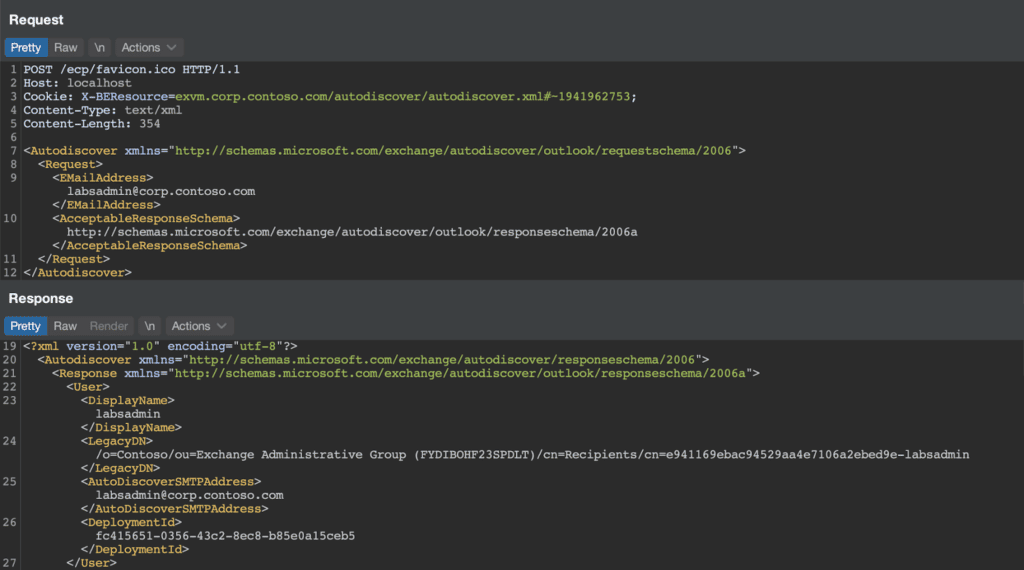This screenshot has height=570, width=1024.
Task: Switch Response view to Raw tab
Action: click(x=65, y=326)
